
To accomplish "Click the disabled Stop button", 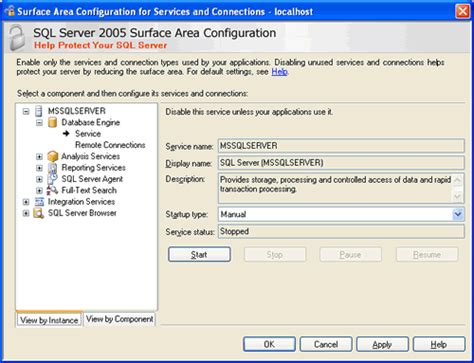I will click(x=275, y=255).
